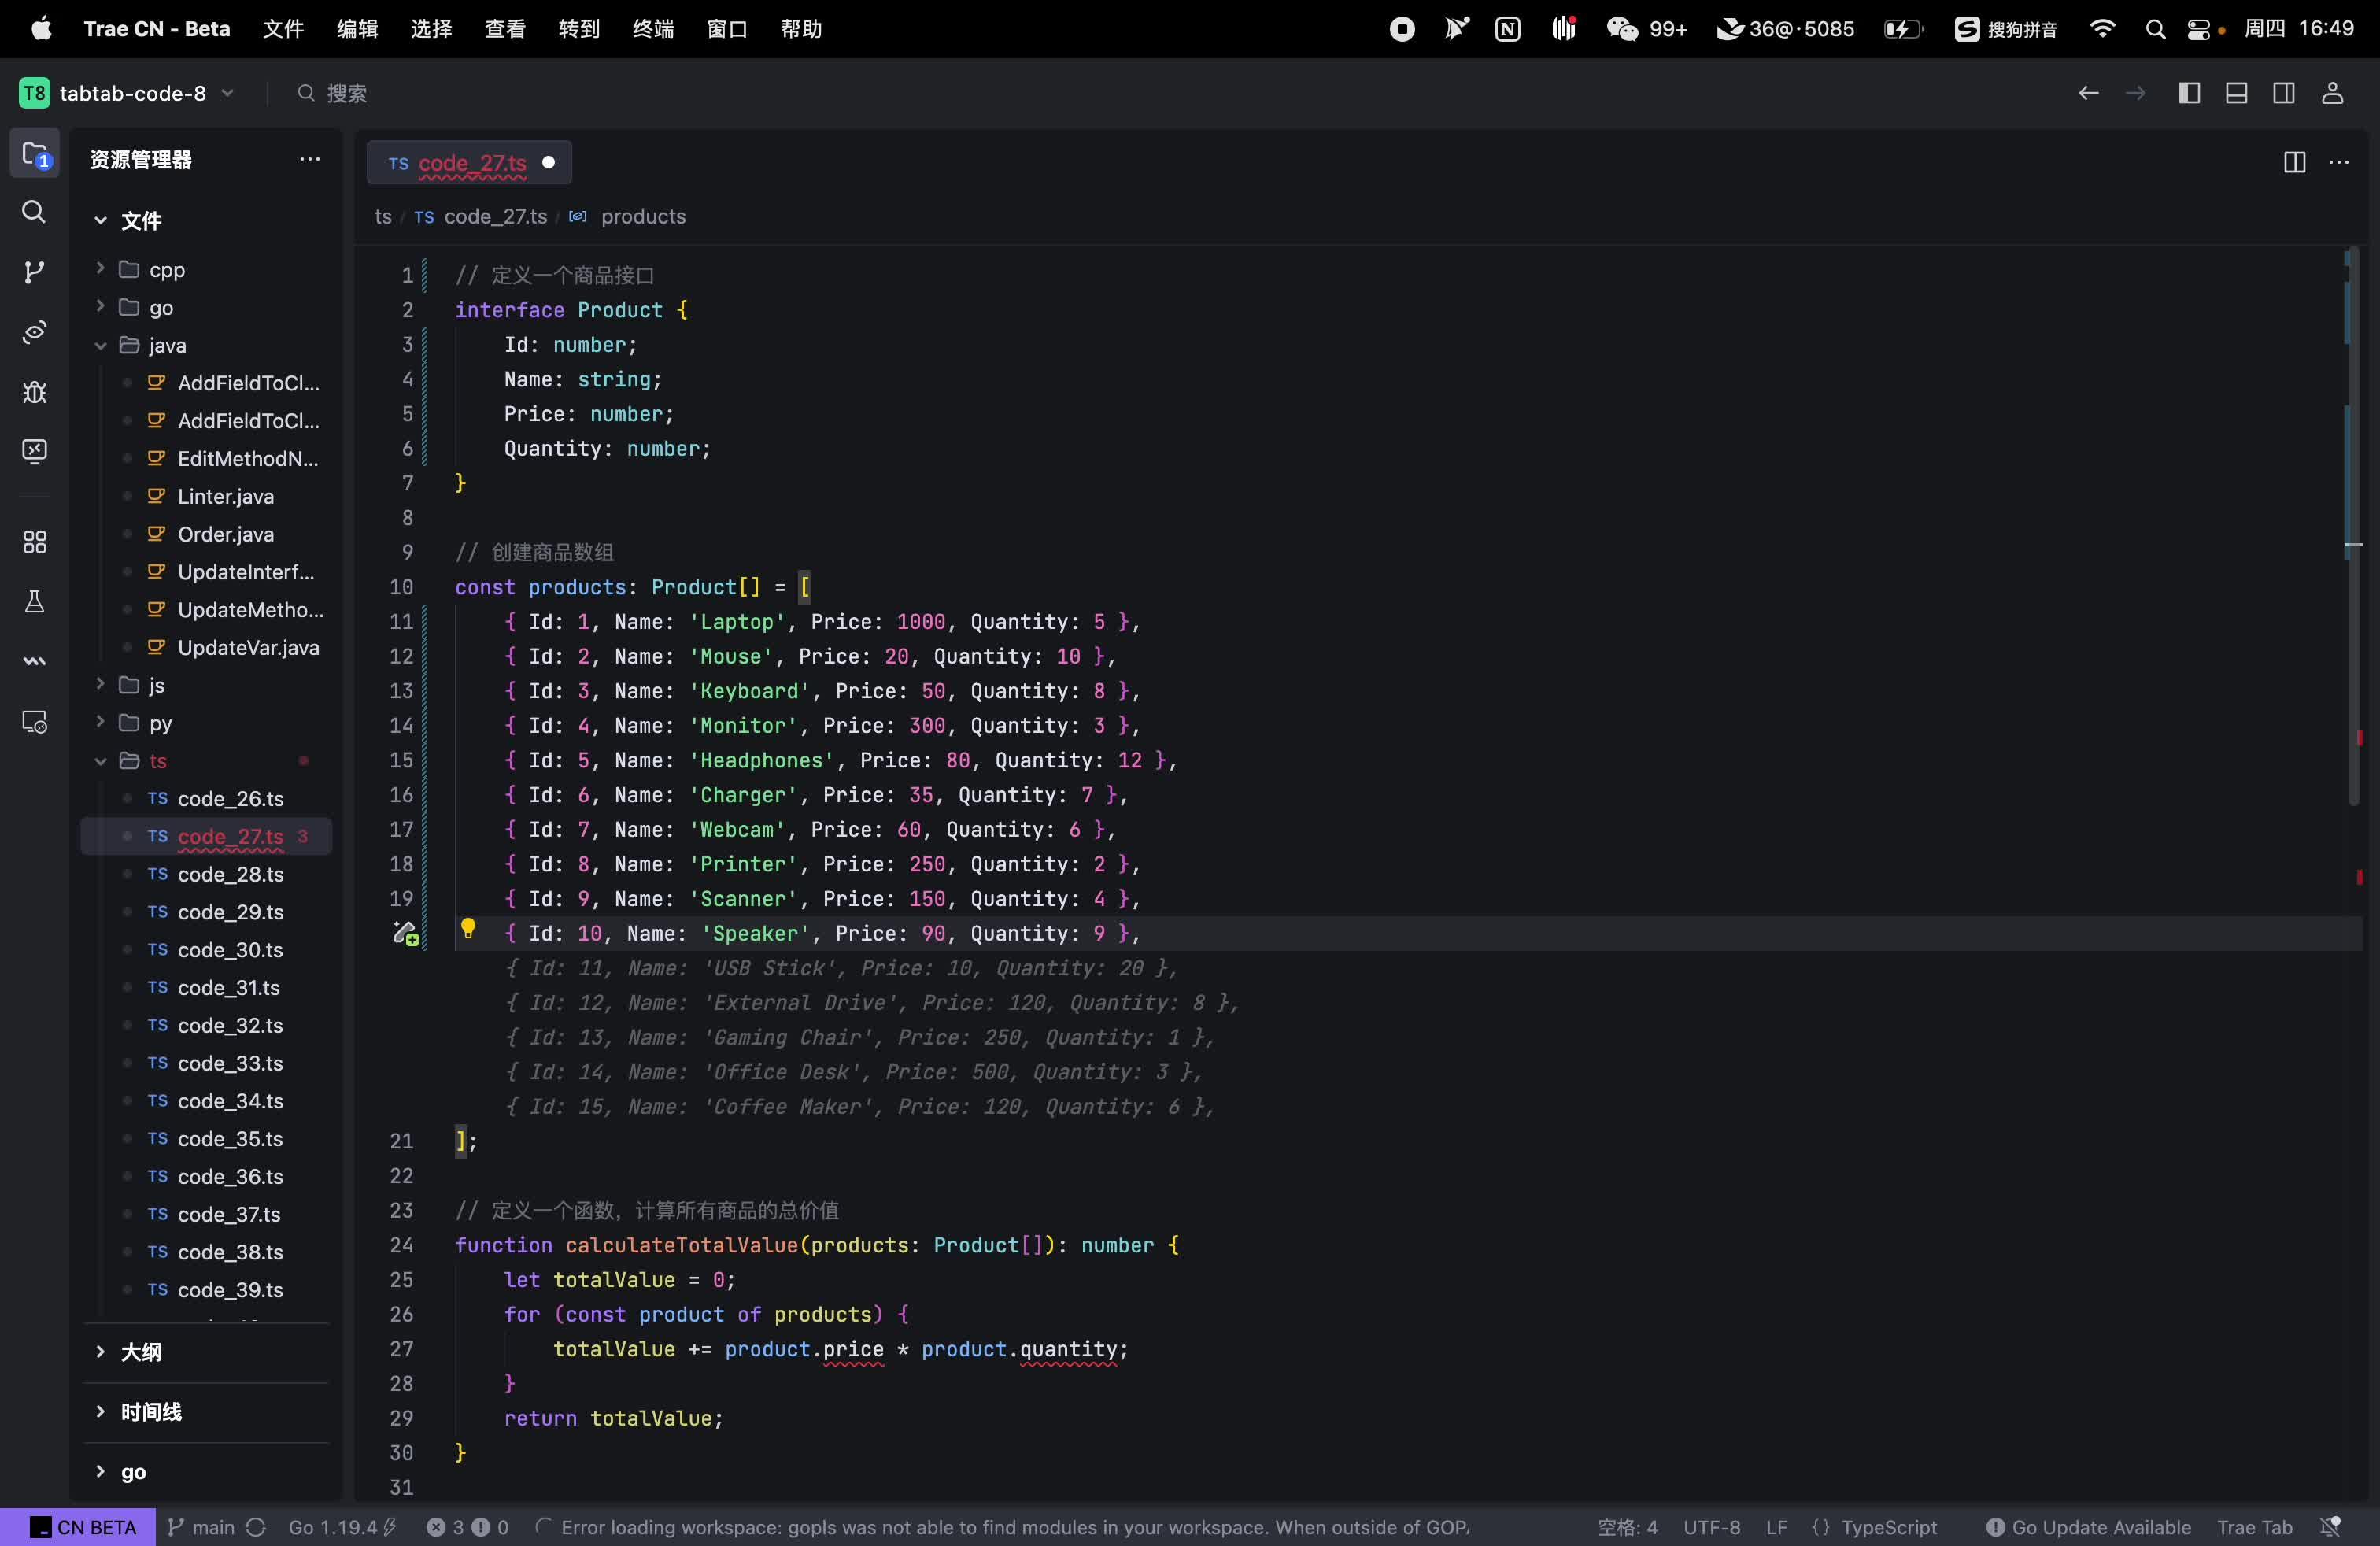Click the notifications bell in status bar
Screen dimensions: 2380x1546
2330,1527
